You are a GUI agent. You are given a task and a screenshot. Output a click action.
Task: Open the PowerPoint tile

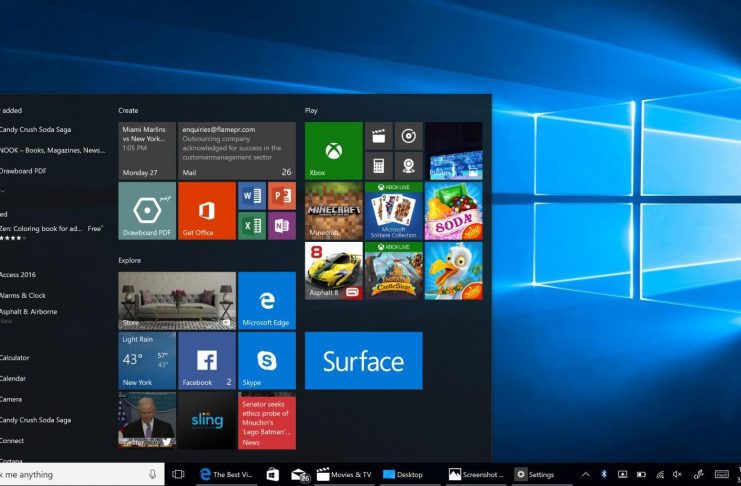click(x=282, y=196)
